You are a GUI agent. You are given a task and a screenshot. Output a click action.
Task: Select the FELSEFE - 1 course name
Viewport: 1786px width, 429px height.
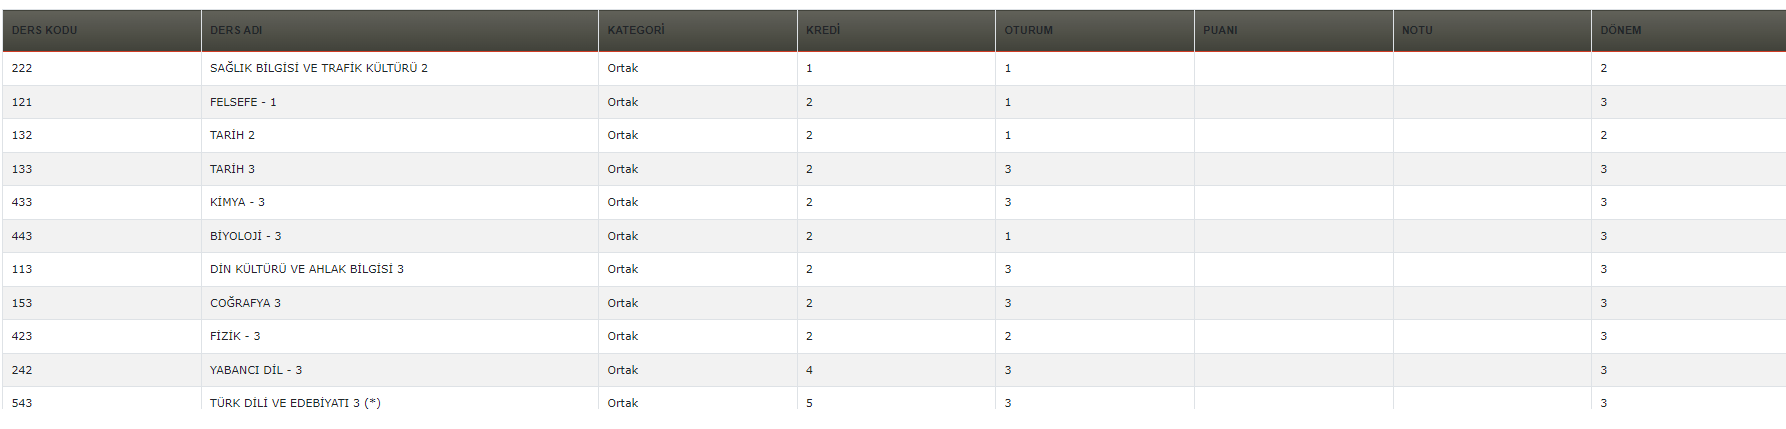point(243,102)
